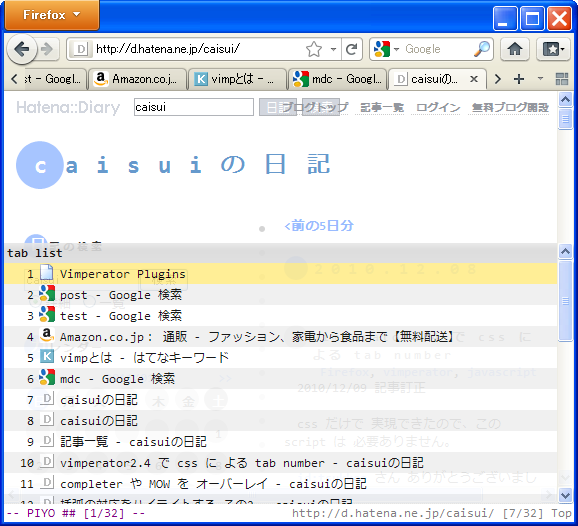Select vimperator2.4 で css tab number row

281,462
